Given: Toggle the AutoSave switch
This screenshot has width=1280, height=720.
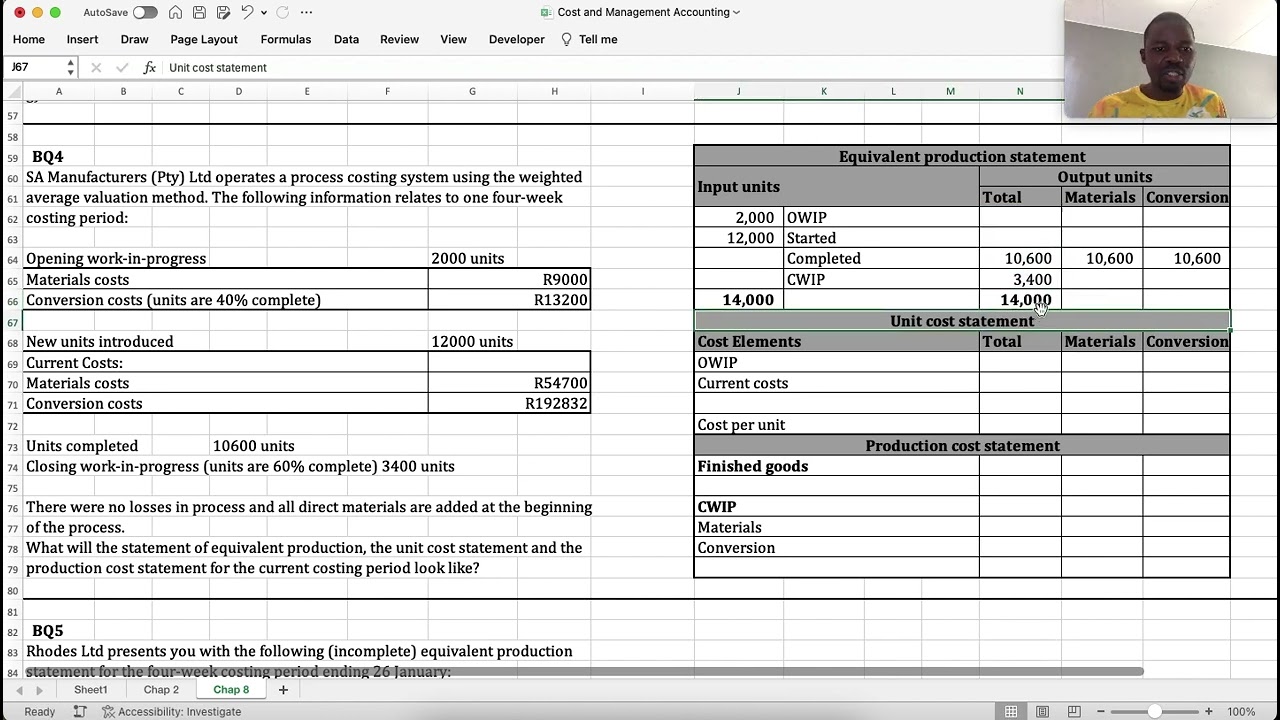Looking at the screenshot, I should [x=145, y=12].
